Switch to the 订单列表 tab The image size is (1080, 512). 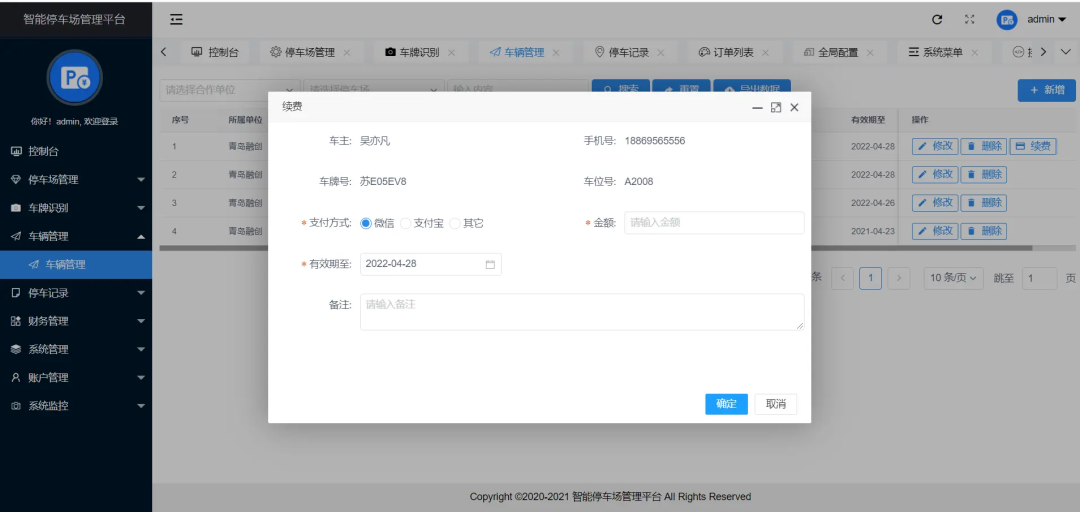[x=726, y=52]
